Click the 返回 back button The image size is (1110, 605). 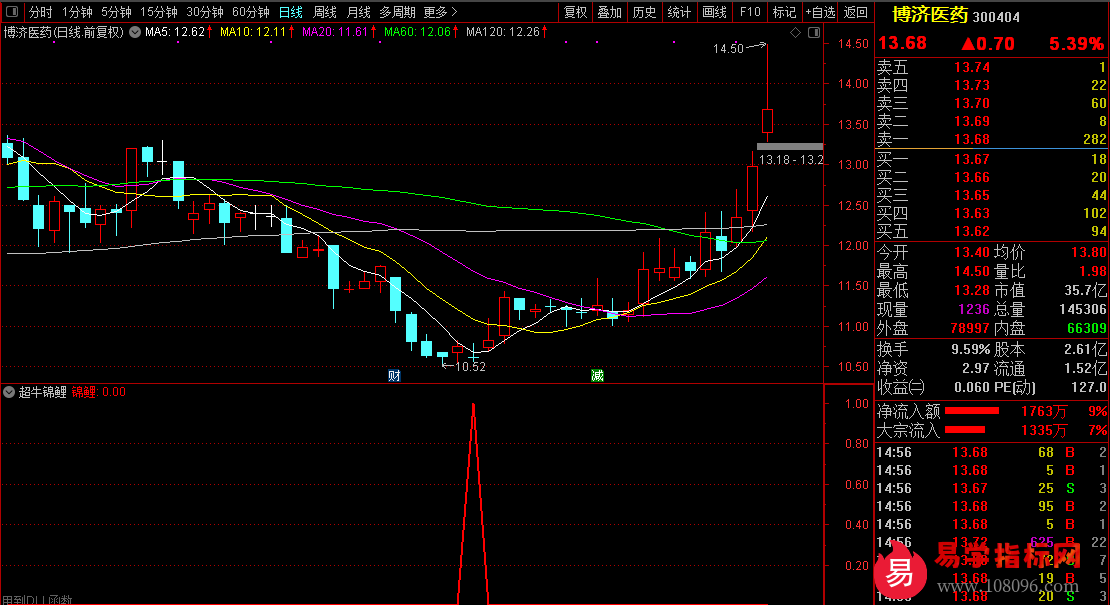(856, 12)
